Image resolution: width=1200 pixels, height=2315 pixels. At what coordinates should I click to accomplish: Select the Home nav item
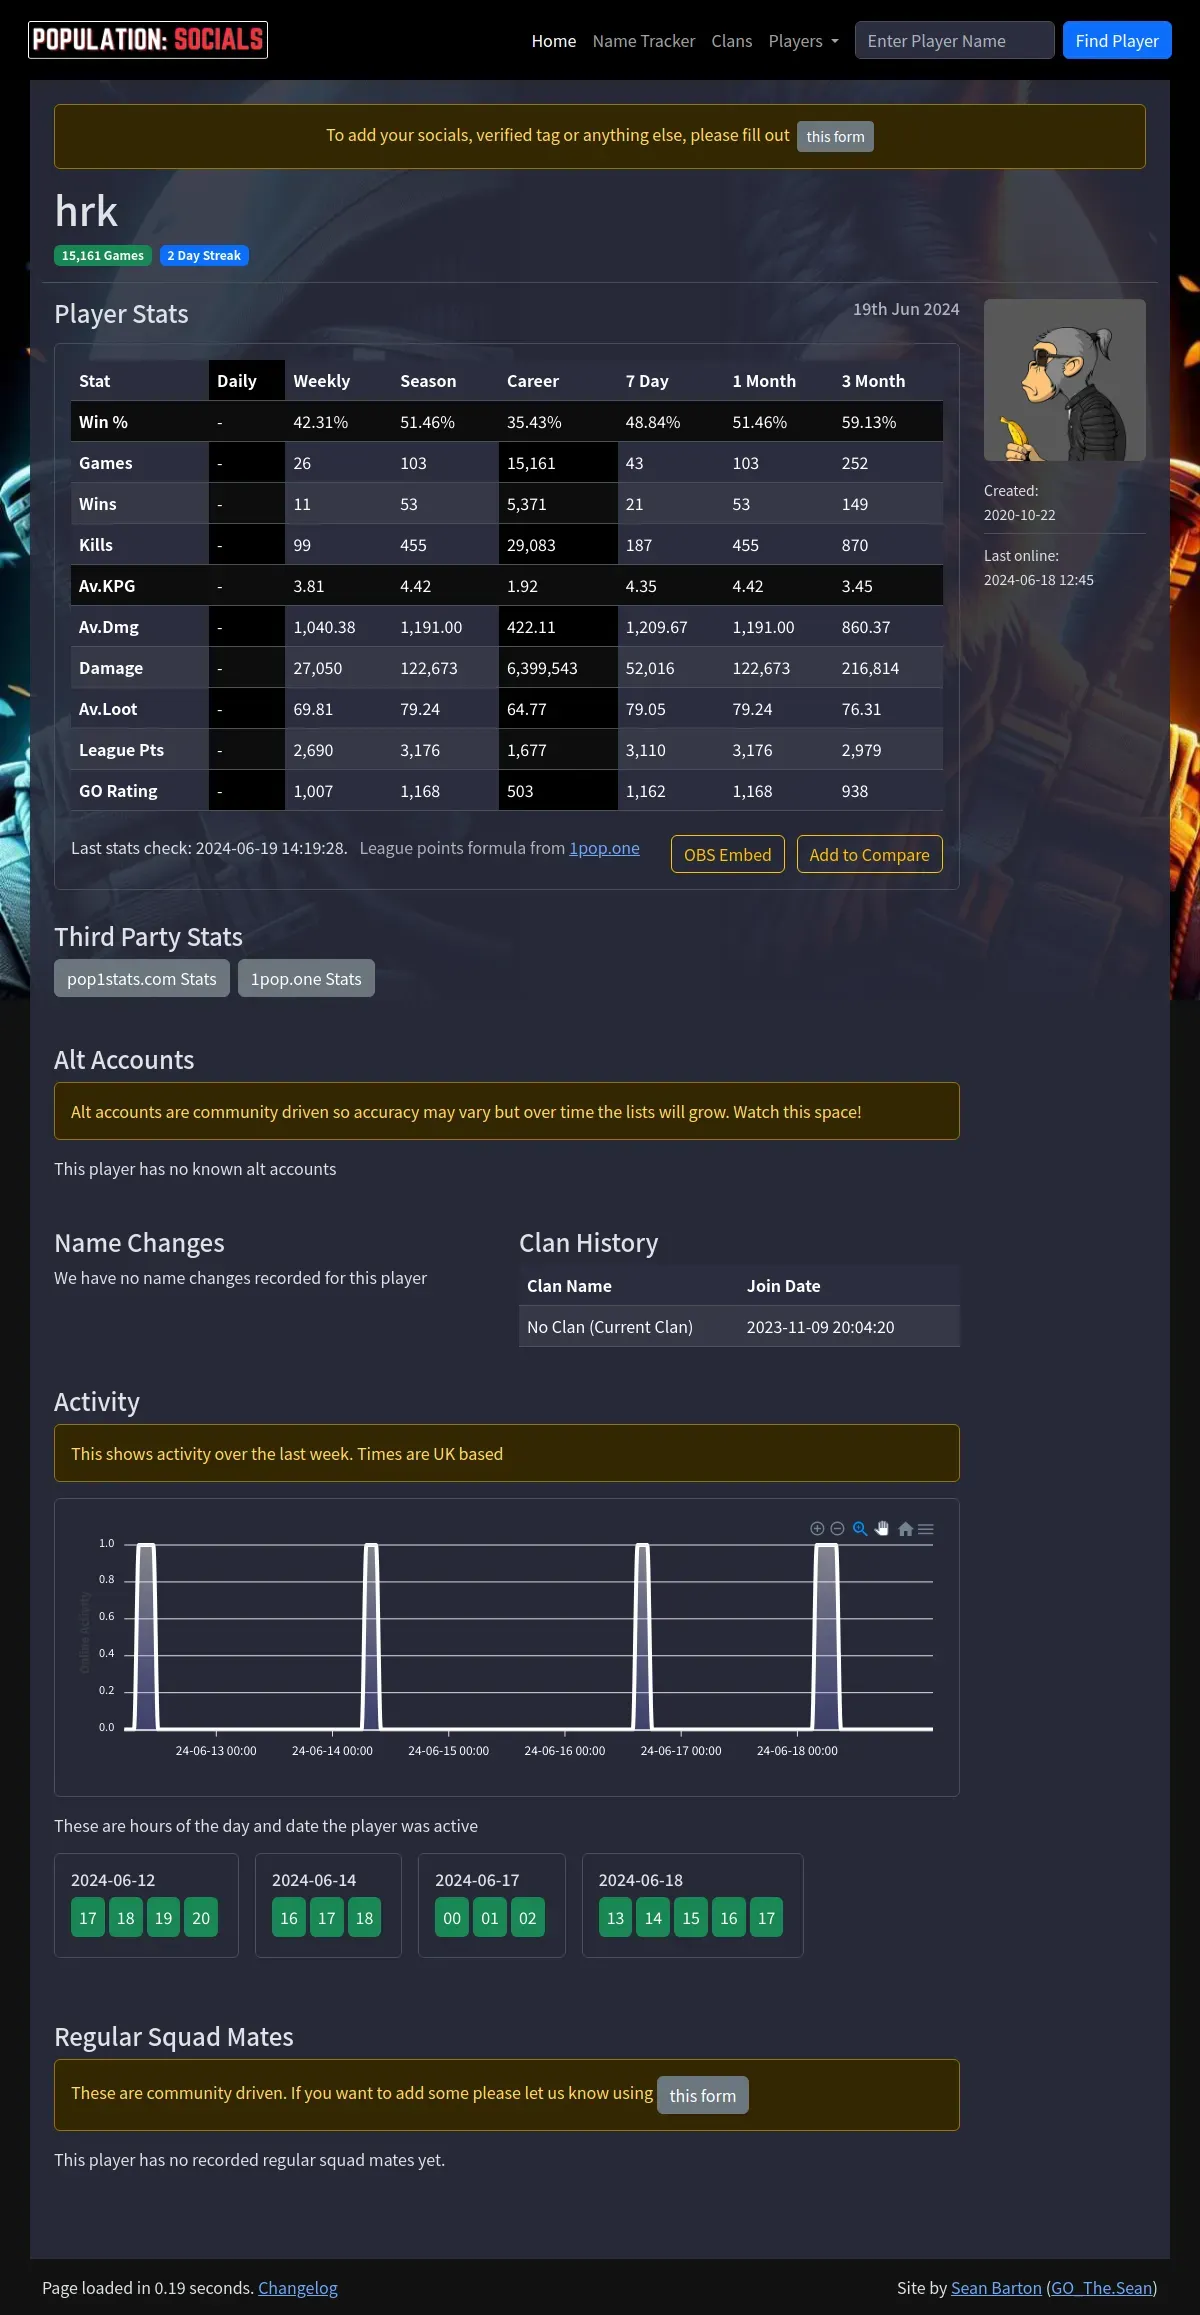(553, 41)
